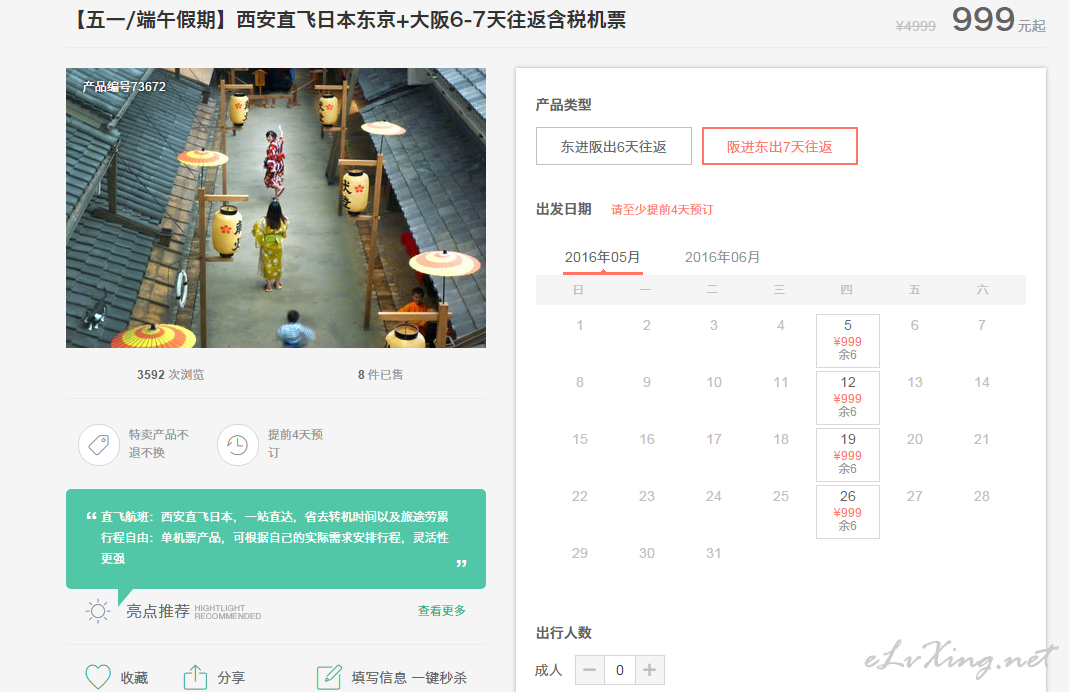Image resolution: width=1069 pixels, height=692 pixels.
Task: Click calendar date 20
Action: coord(914,439)
